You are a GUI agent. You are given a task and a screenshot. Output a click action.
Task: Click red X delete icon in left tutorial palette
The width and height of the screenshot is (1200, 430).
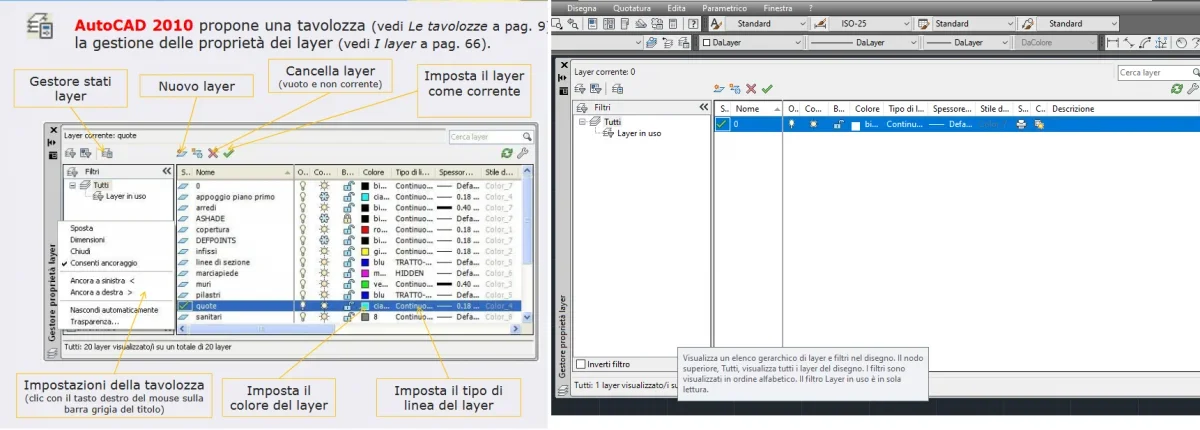213,153
